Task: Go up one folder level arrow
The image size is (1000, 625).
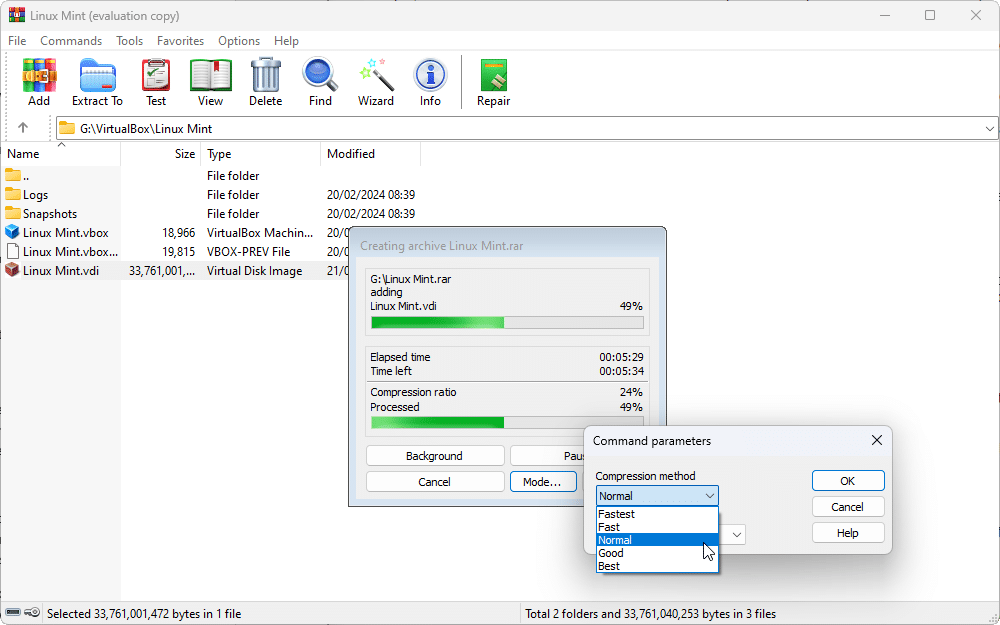Action: pyautogui.click(x=23, y=128)
